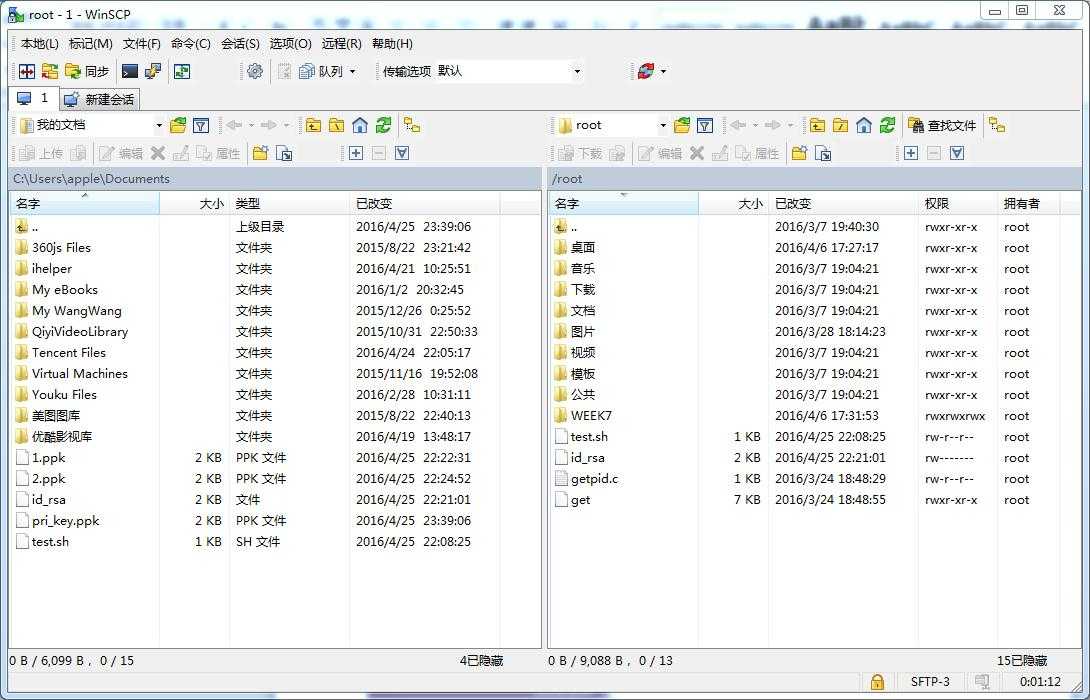
Task: Open the 帮助(H) menu
Action: (392, 43)
